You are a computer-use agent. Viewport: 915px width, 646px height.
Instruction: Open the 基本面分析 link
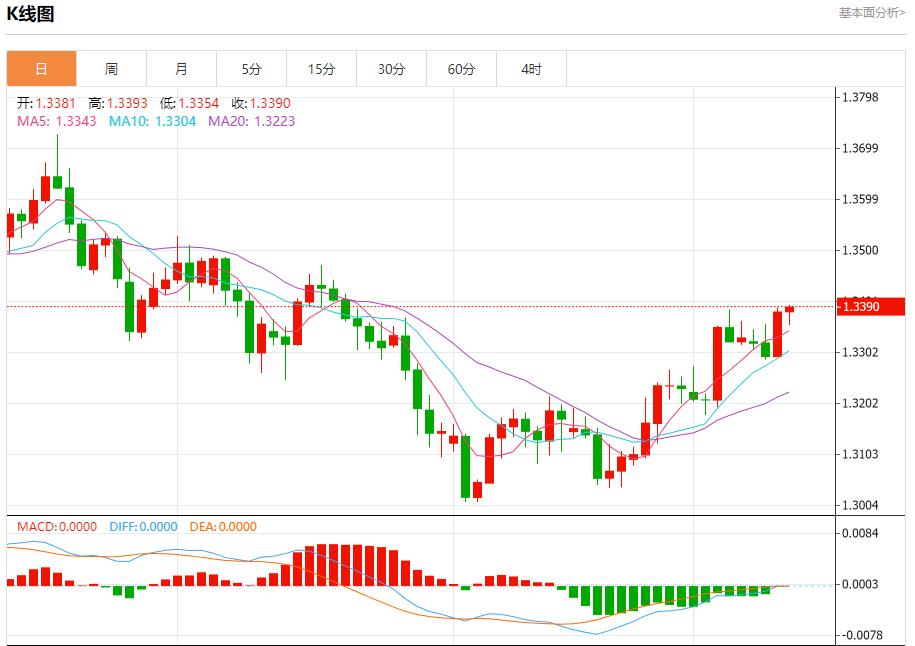(x=871, y=13)
